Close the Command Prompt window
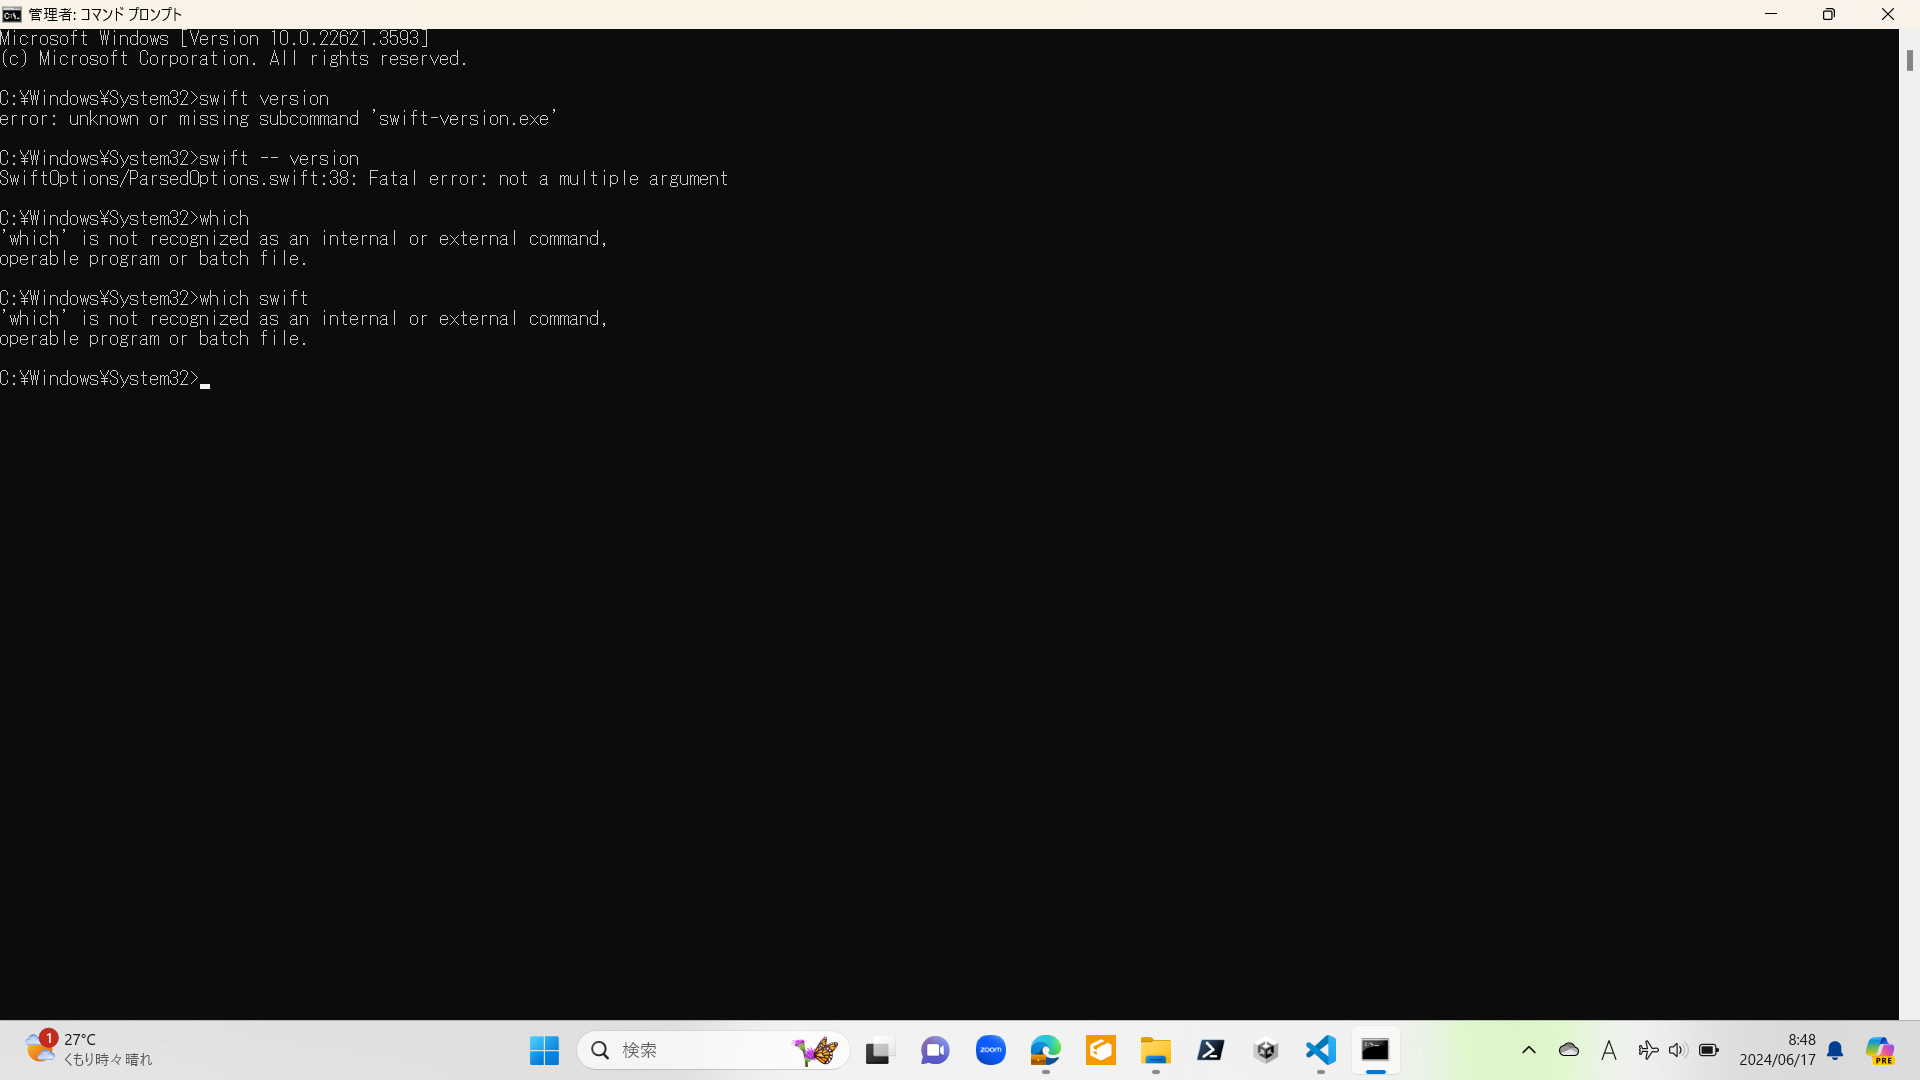The height and width of the screenshot is (1080, 1920). coord(1888,14)
